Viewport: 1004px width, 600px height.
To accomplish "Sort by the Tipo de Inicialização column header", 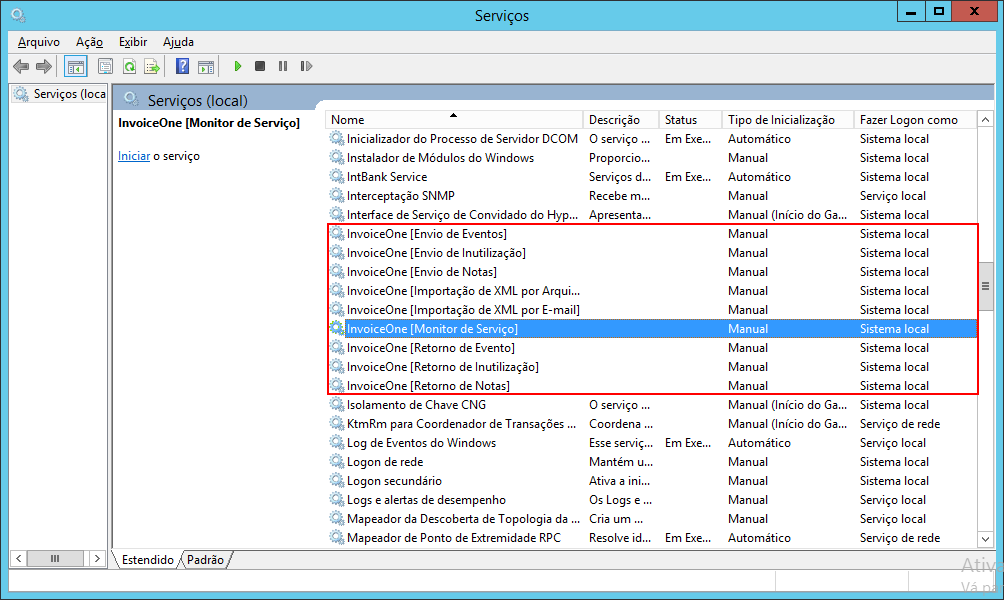I will coord(788,120).
